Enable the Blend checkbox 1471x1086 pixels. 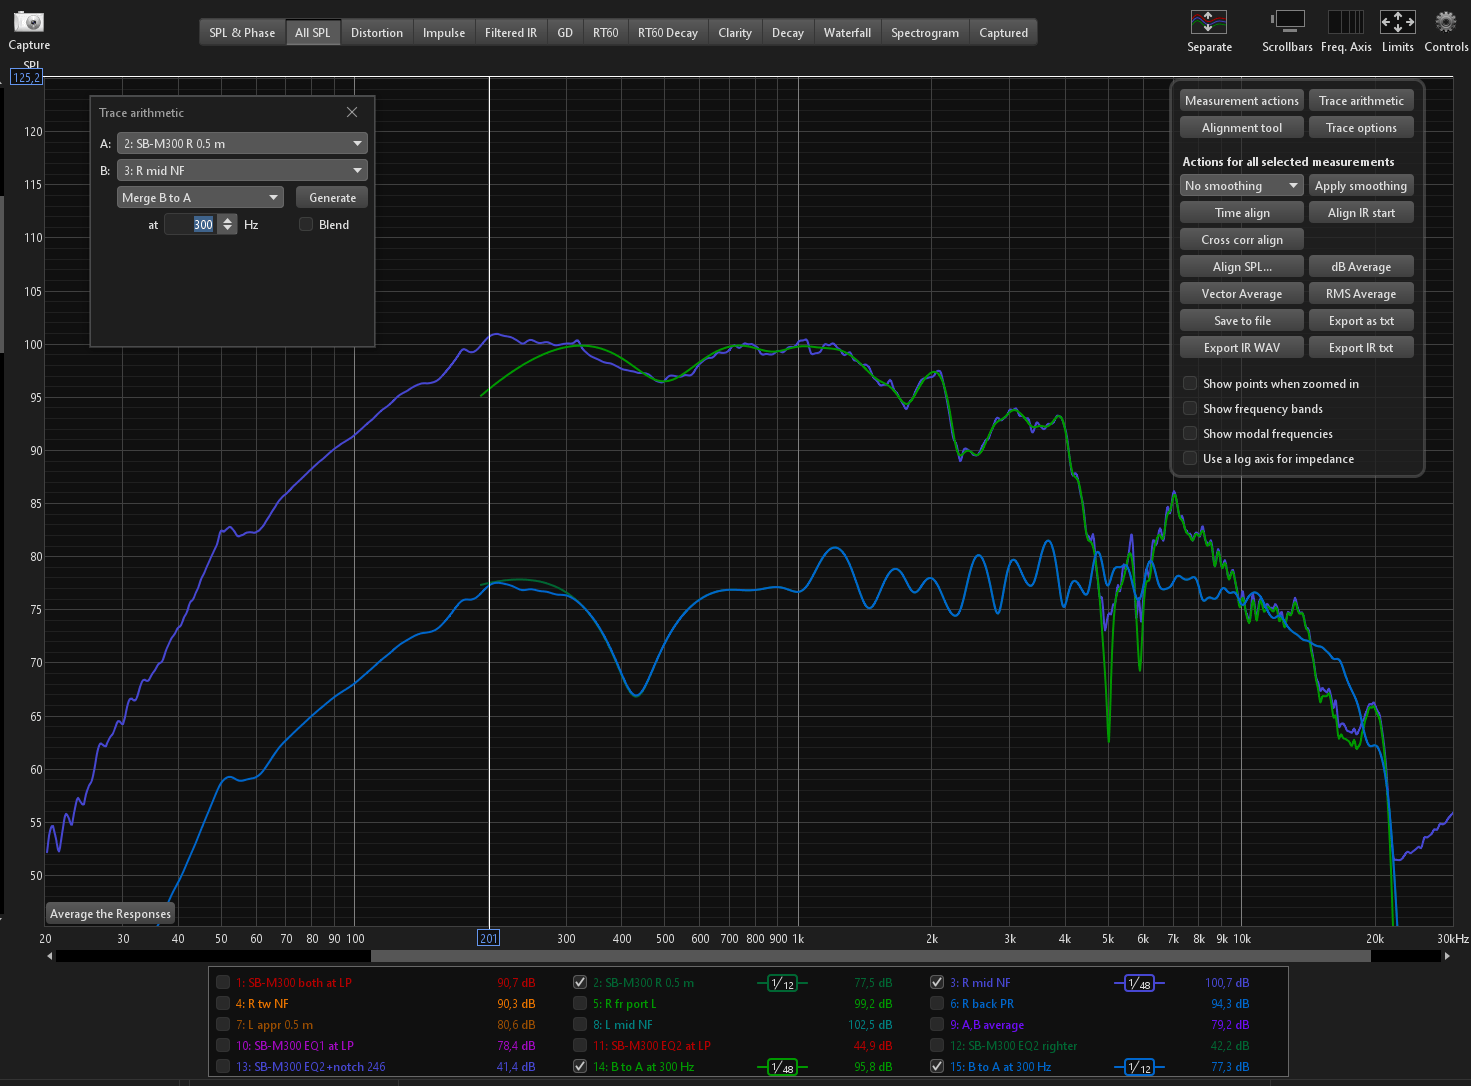[x=306, y=224]
